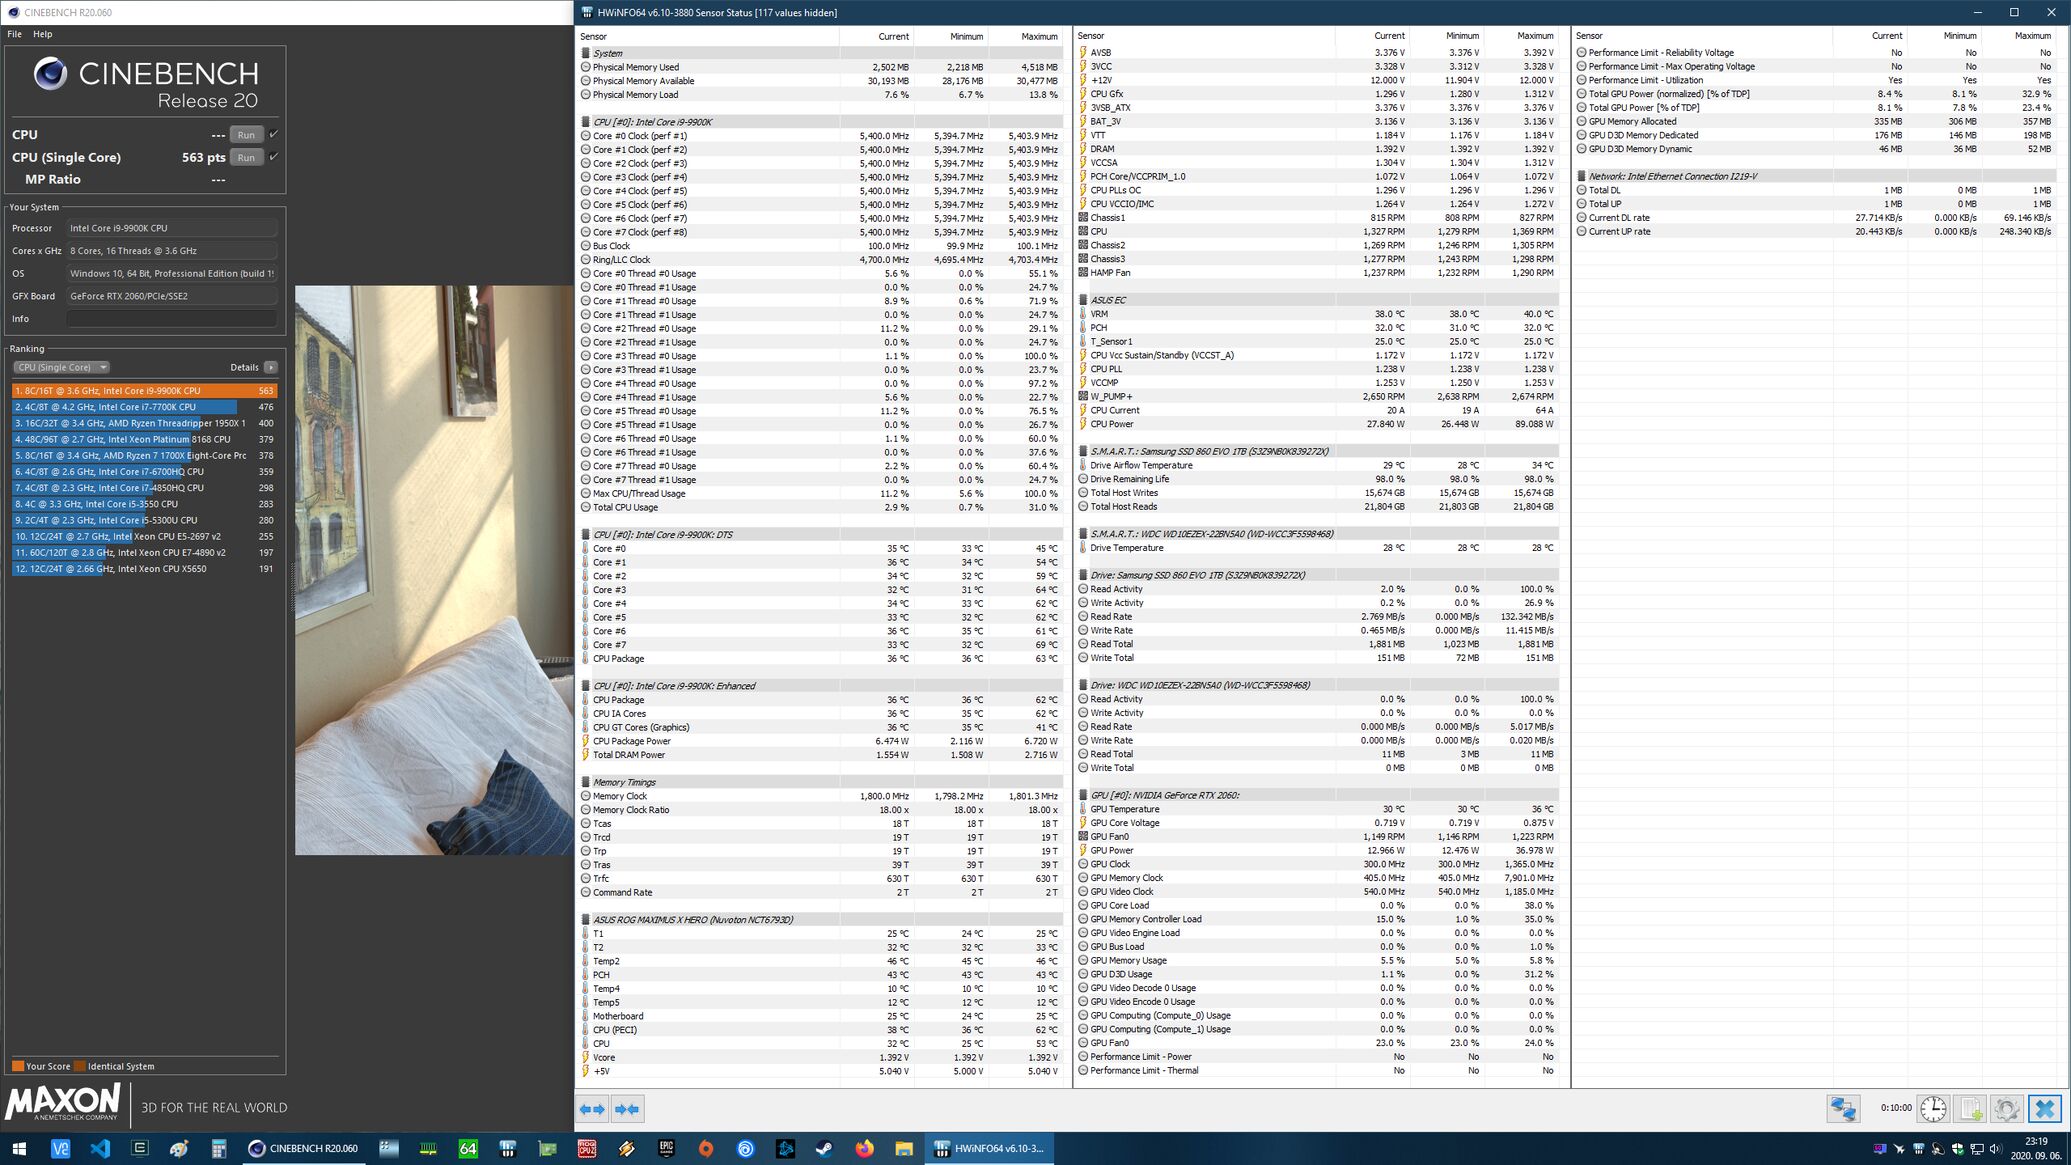Viewport: 2071px width, 1165px height.
Task: Select the Drive Remaining Life row
Action: click(x=1317, y=479)
